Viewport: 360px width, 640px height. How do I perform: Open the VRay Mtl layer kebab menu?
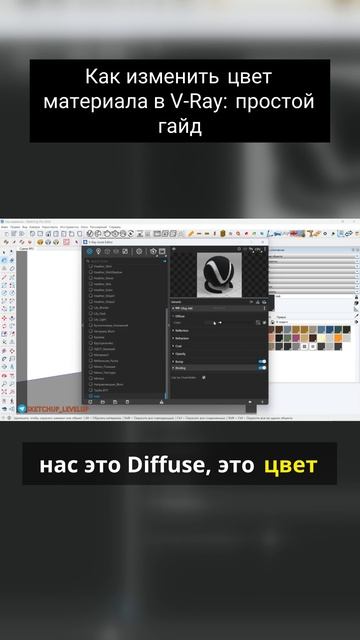[264, 308]
